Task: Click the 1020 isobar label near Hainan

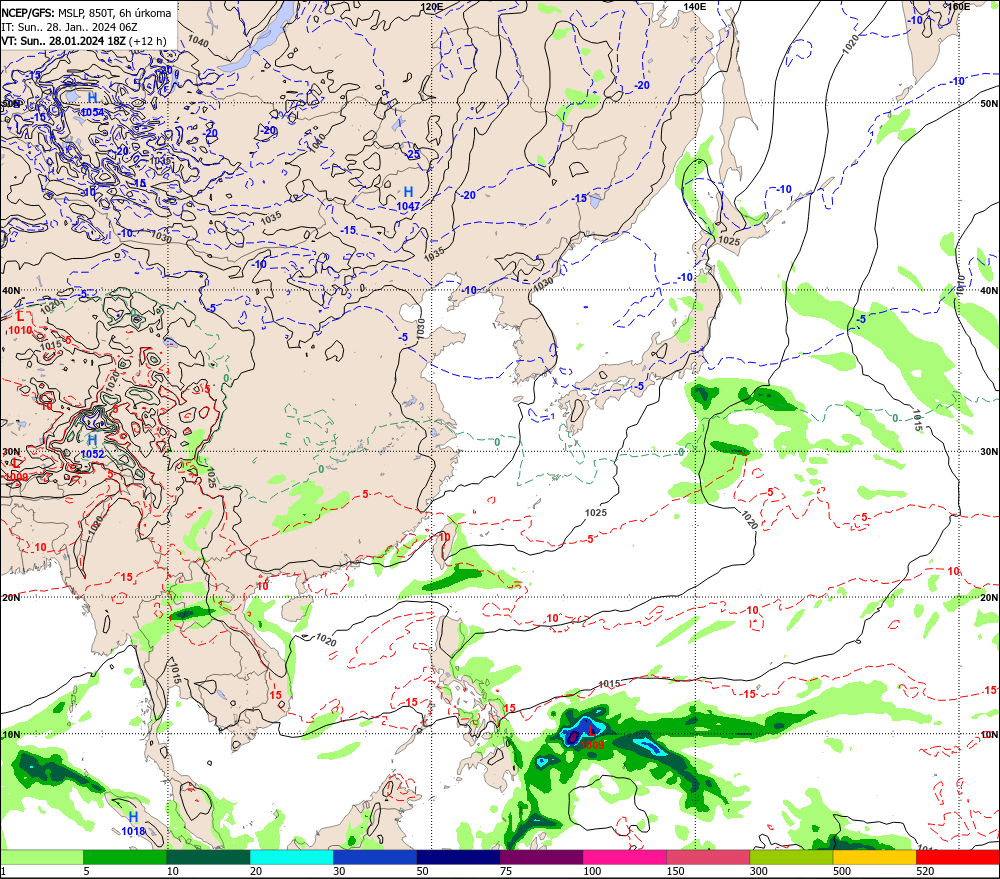Action: click(x=326, y=640)
